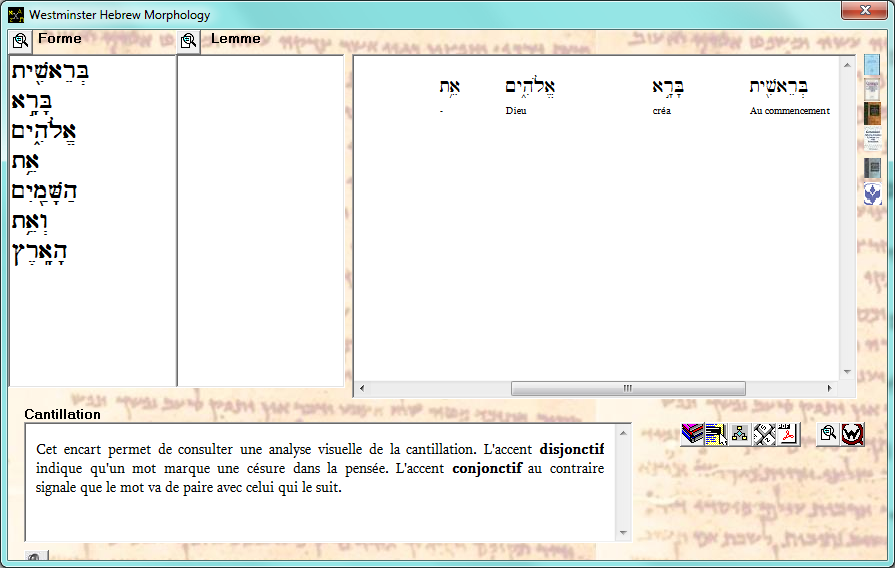The width and height of the screenshot is (895, 568).
Task: Open the PDF document icon
Action: tap(788, 434)
